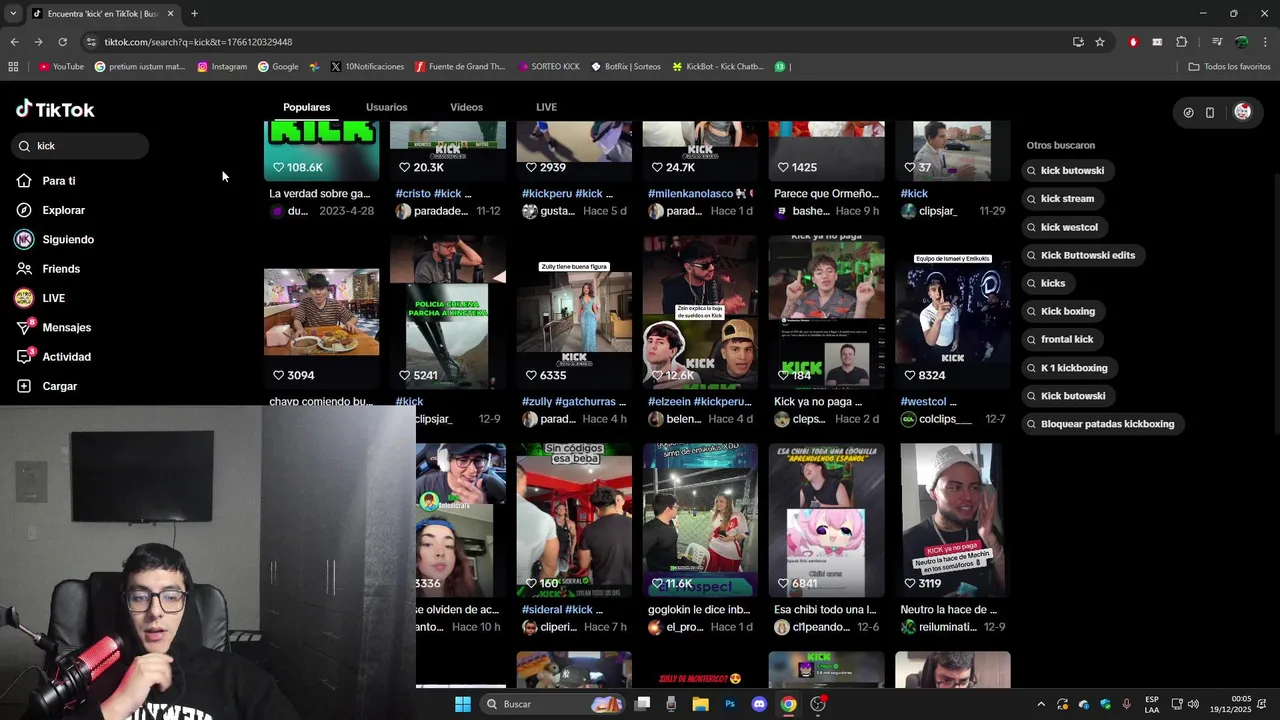Open the 11.6K likes video thumbnail
Viewport: 1280px width, 720px height.
tap(700, 520)
